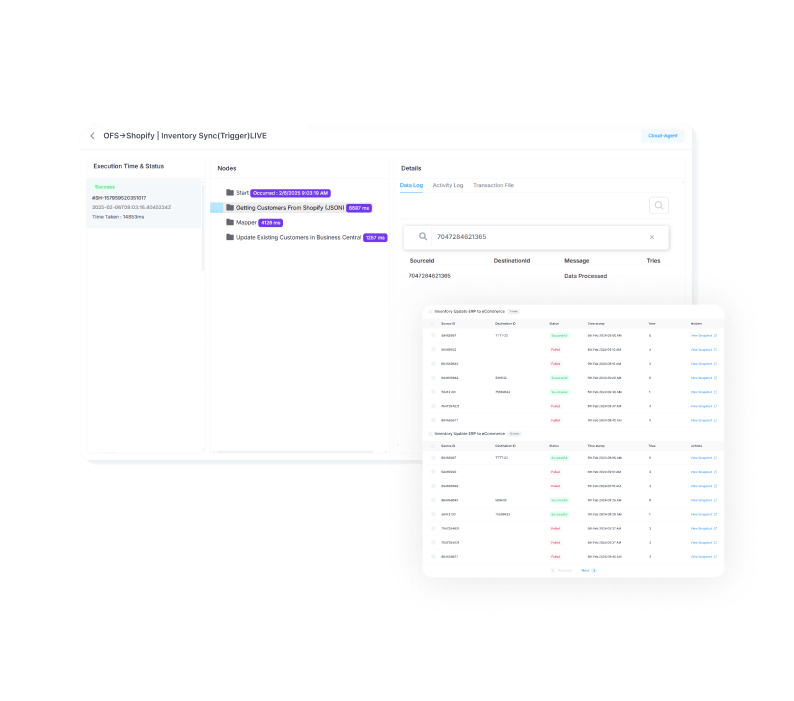Click the Nodes panel heading
This screenshot has width=794, height=701.
tap(227, 168)
